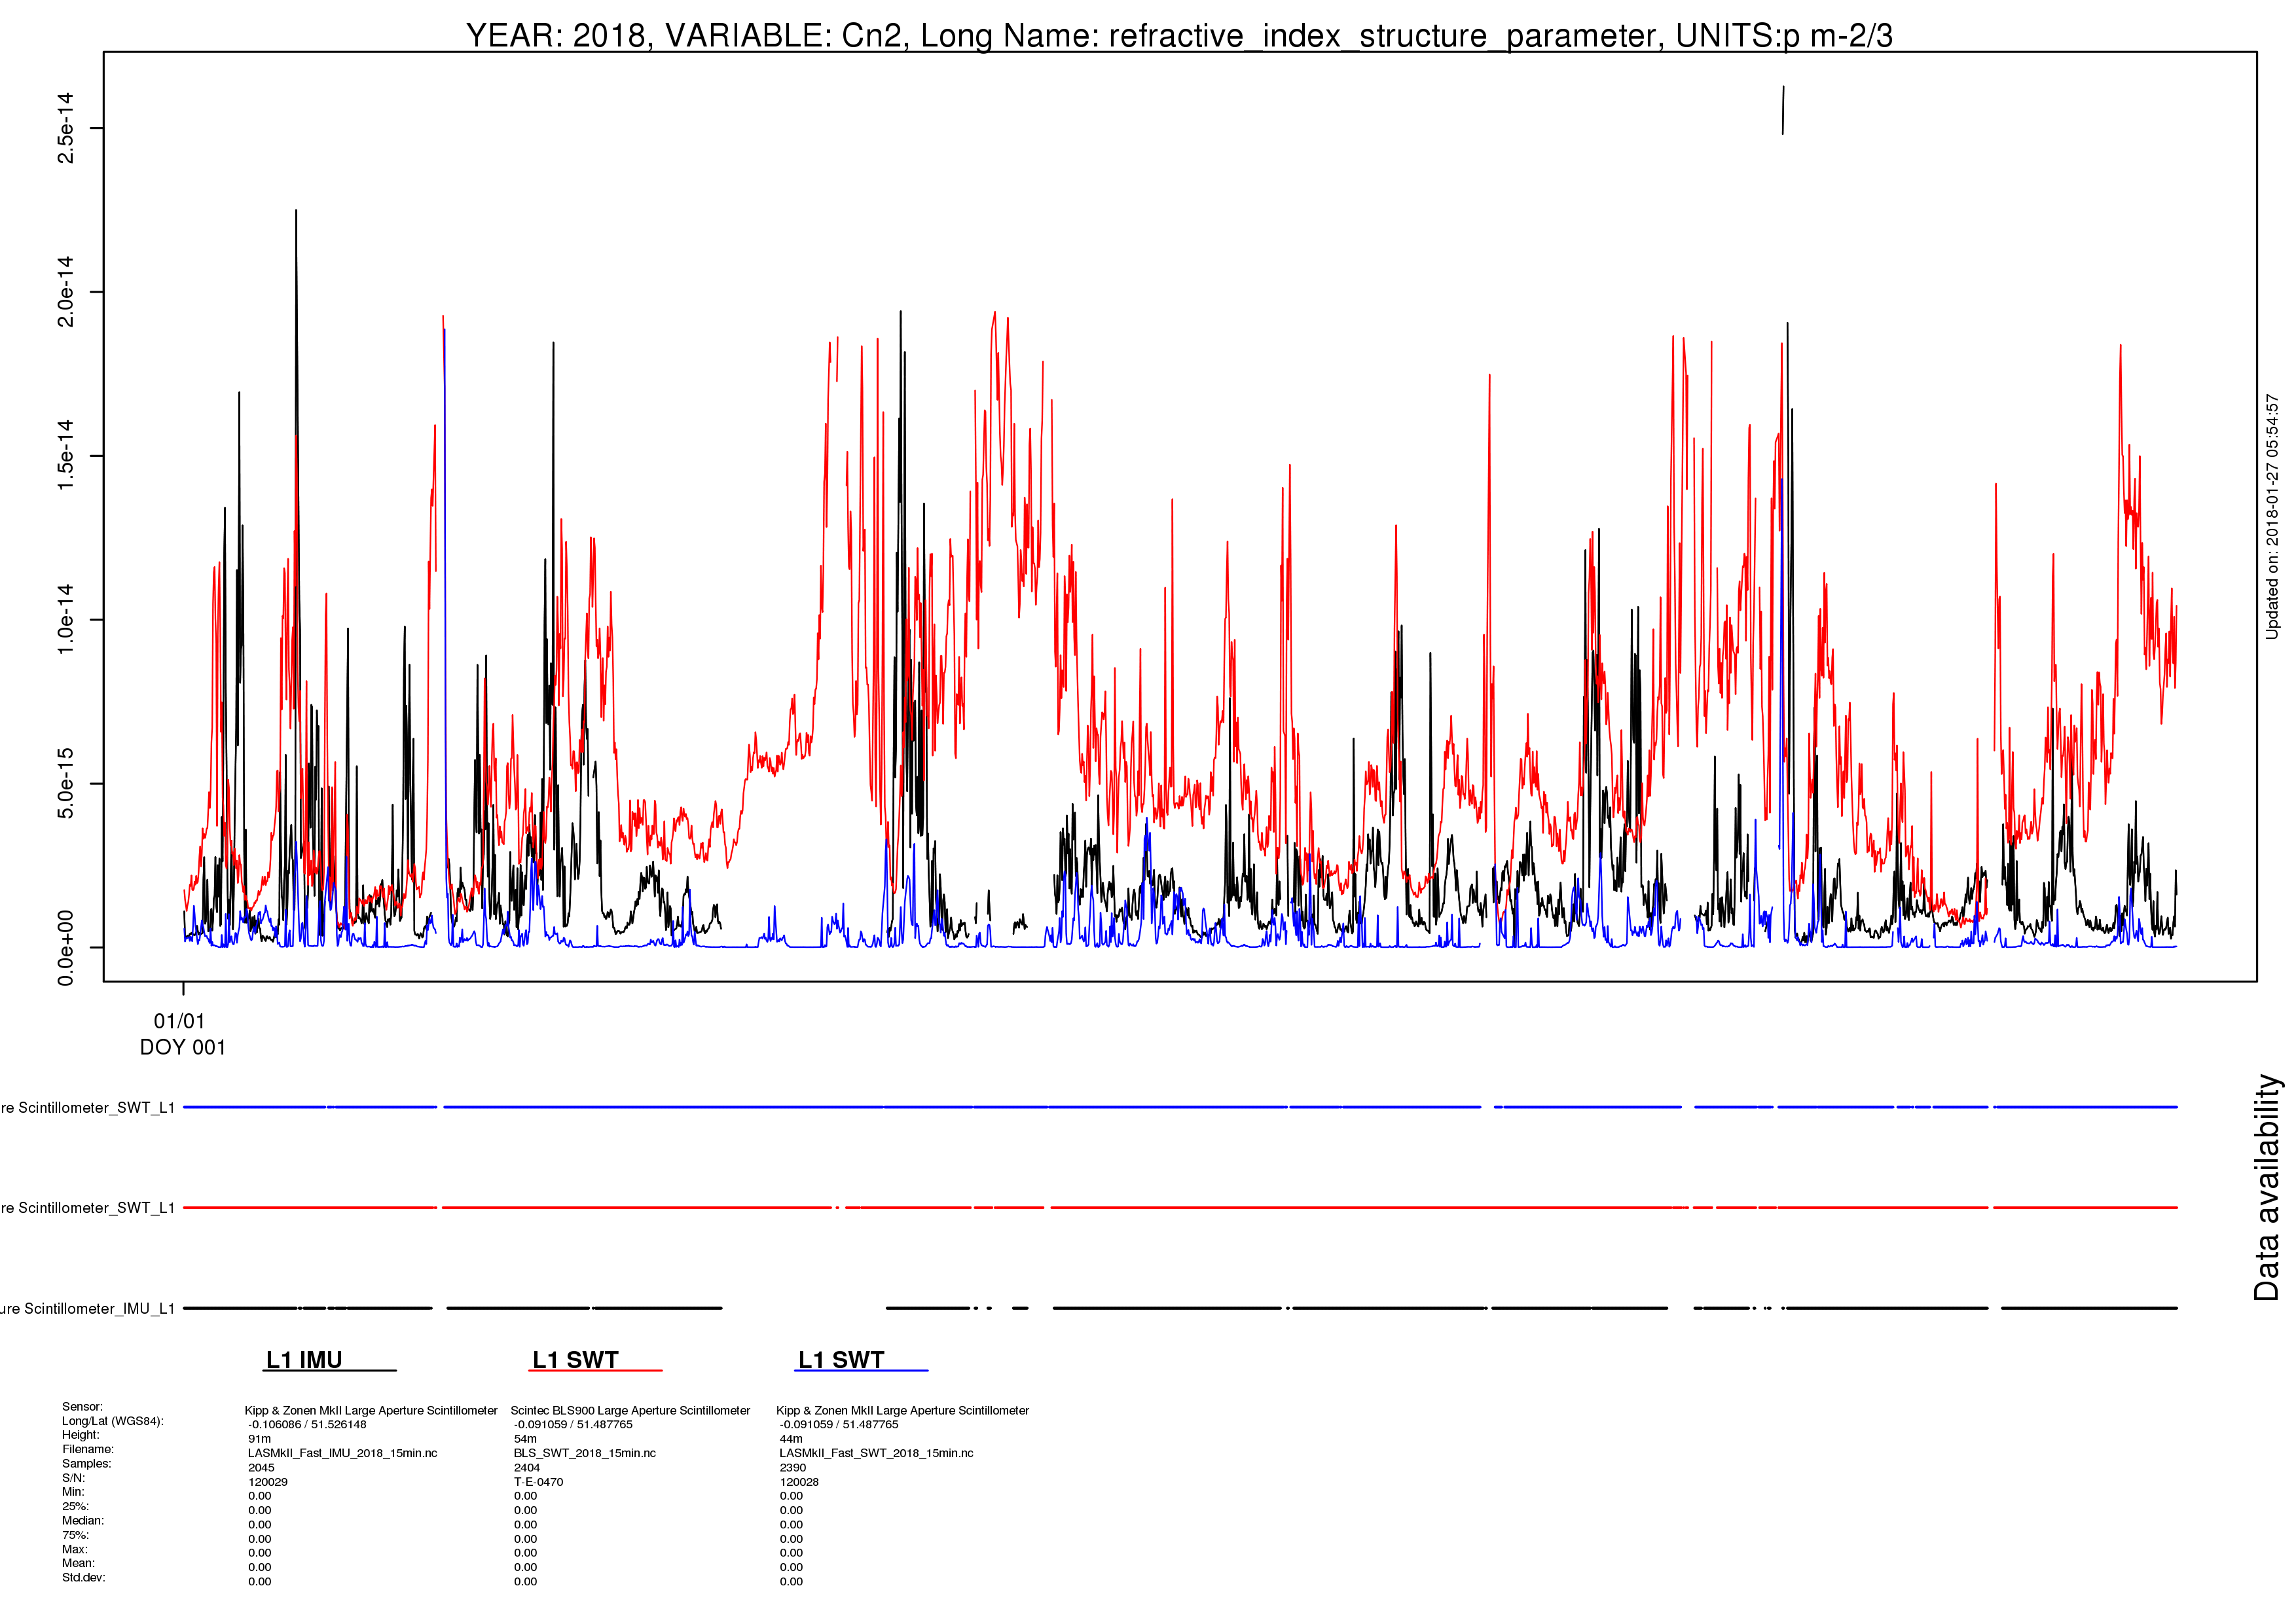Click the y-axis tick label 1.0e-14

(x=65, y=619)
